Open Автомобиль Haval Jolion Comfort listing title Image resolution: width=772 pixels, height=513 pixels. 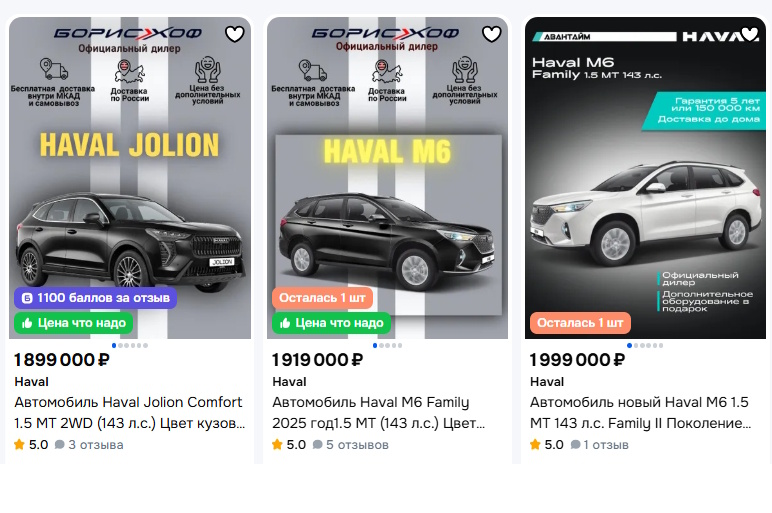click(x=129, y=413)
